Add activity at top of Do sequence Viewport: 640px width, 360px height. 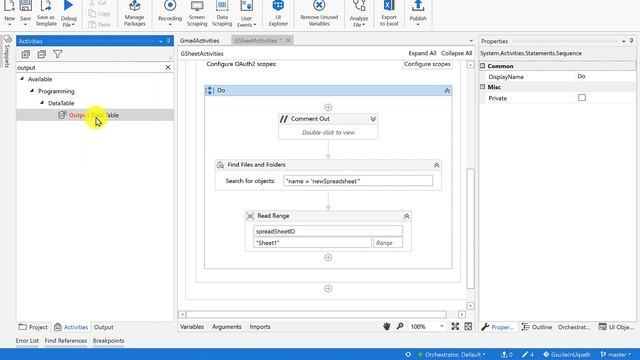point(328,107)
